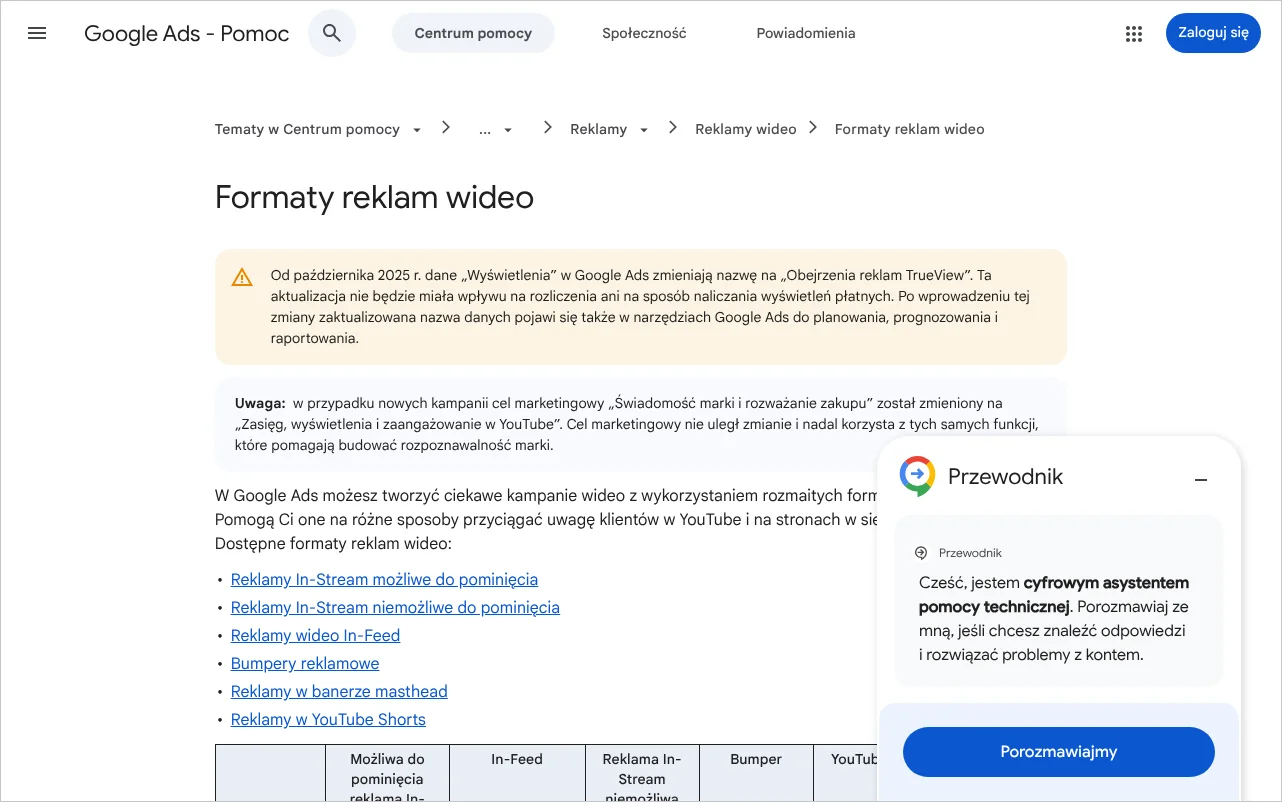Open the Bumpery reklamowe link
This screenshot has width=1282, height=802.
point(305,664)
